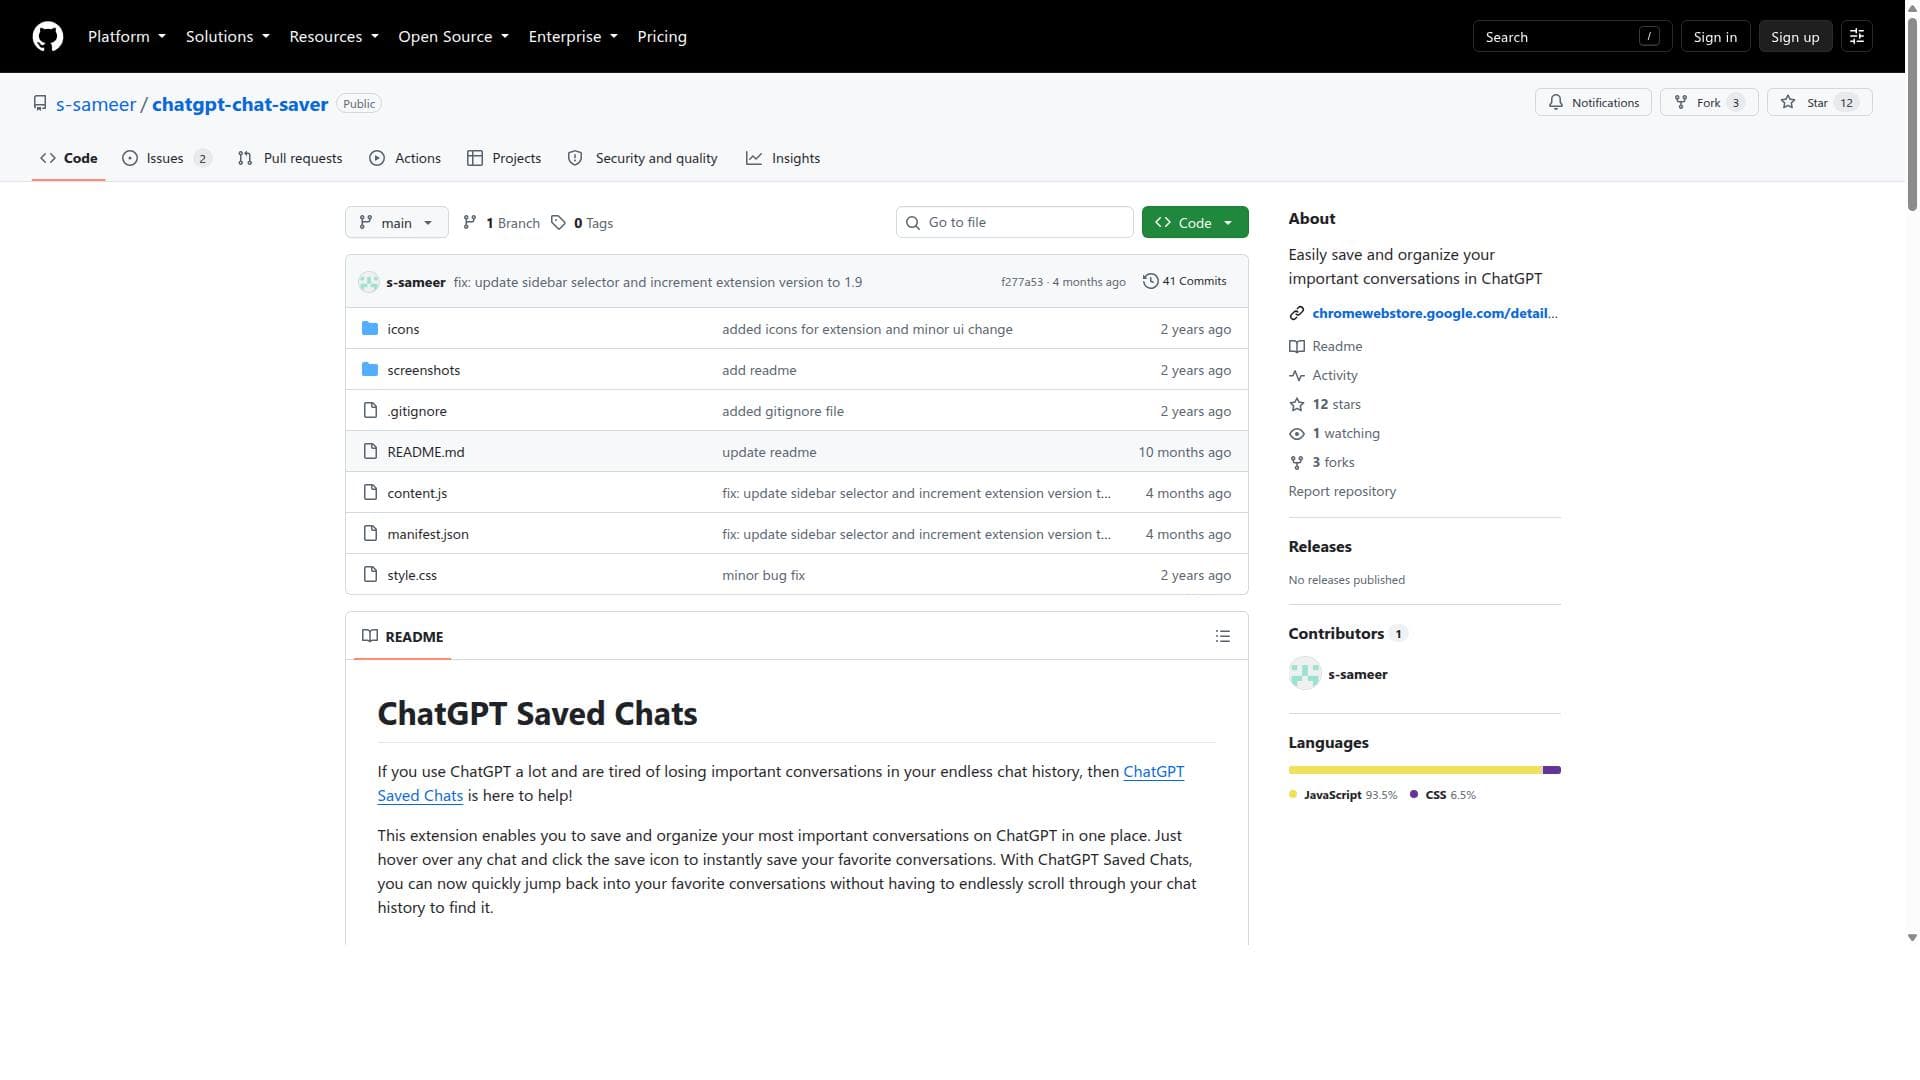Open the Pricing link
The width and height of the screenshot is (1920, 1080).
(x=662, y=37)
